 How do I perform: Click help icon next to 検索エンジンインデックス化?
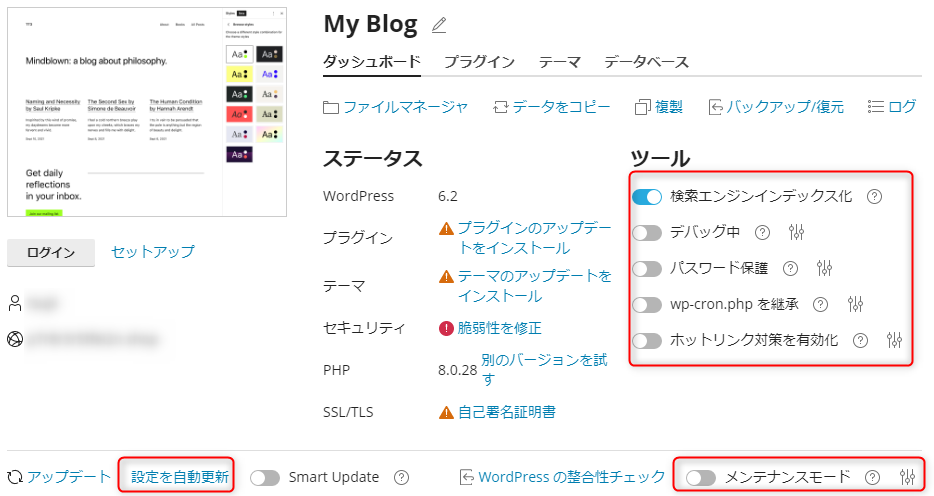click(x=874, y=196)
